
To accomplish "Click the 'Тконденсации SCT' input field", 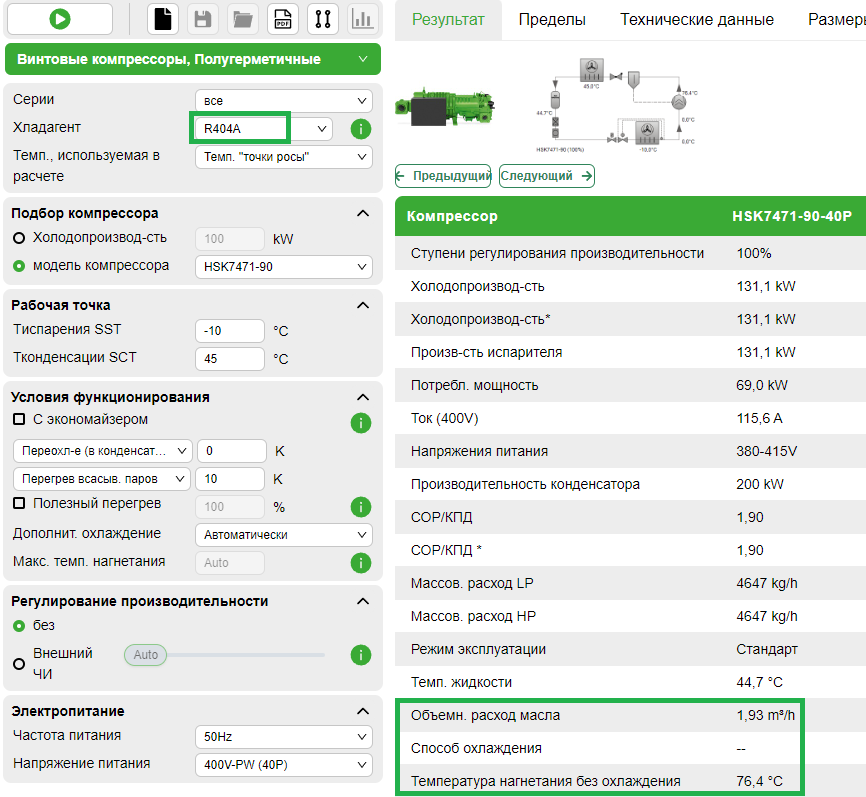I will point(230,359).
